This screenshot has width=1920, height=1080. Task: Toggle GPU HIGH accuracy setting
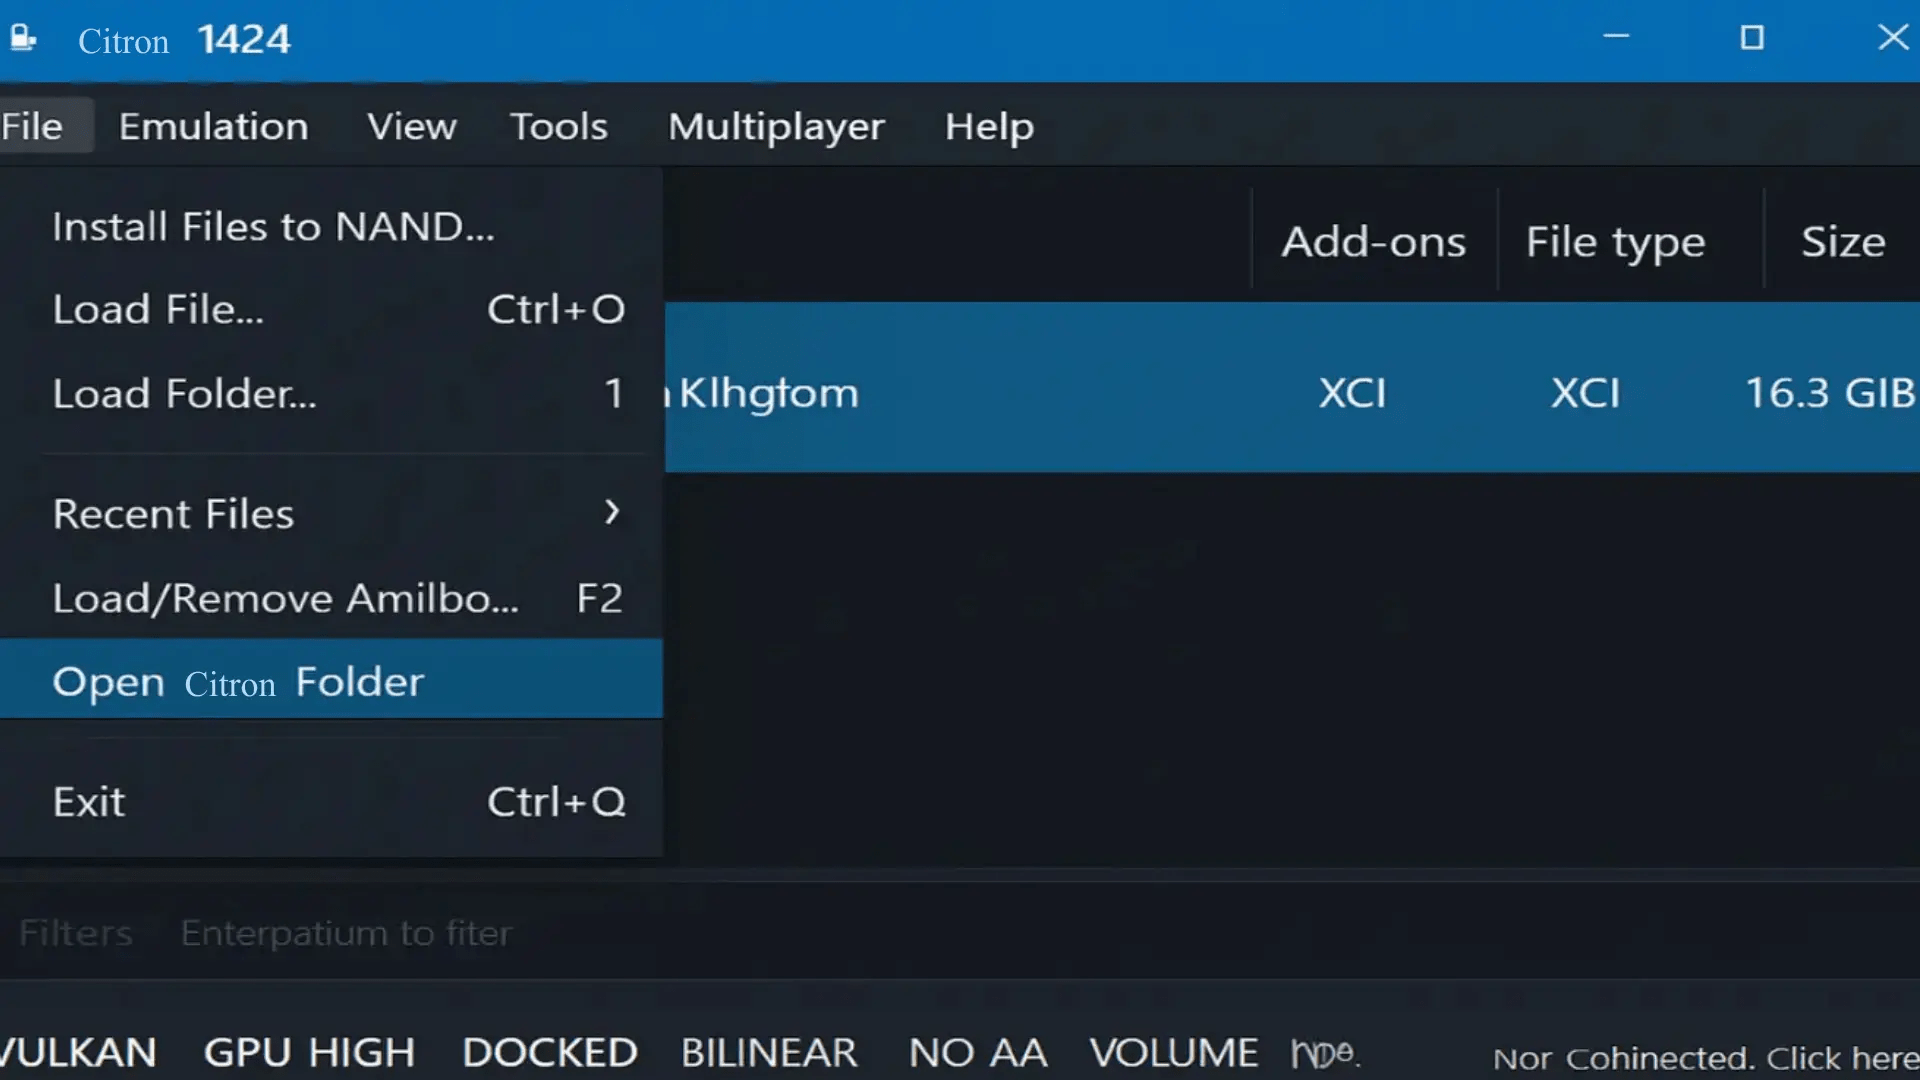pyautogui.click(x=309, y=1052)
